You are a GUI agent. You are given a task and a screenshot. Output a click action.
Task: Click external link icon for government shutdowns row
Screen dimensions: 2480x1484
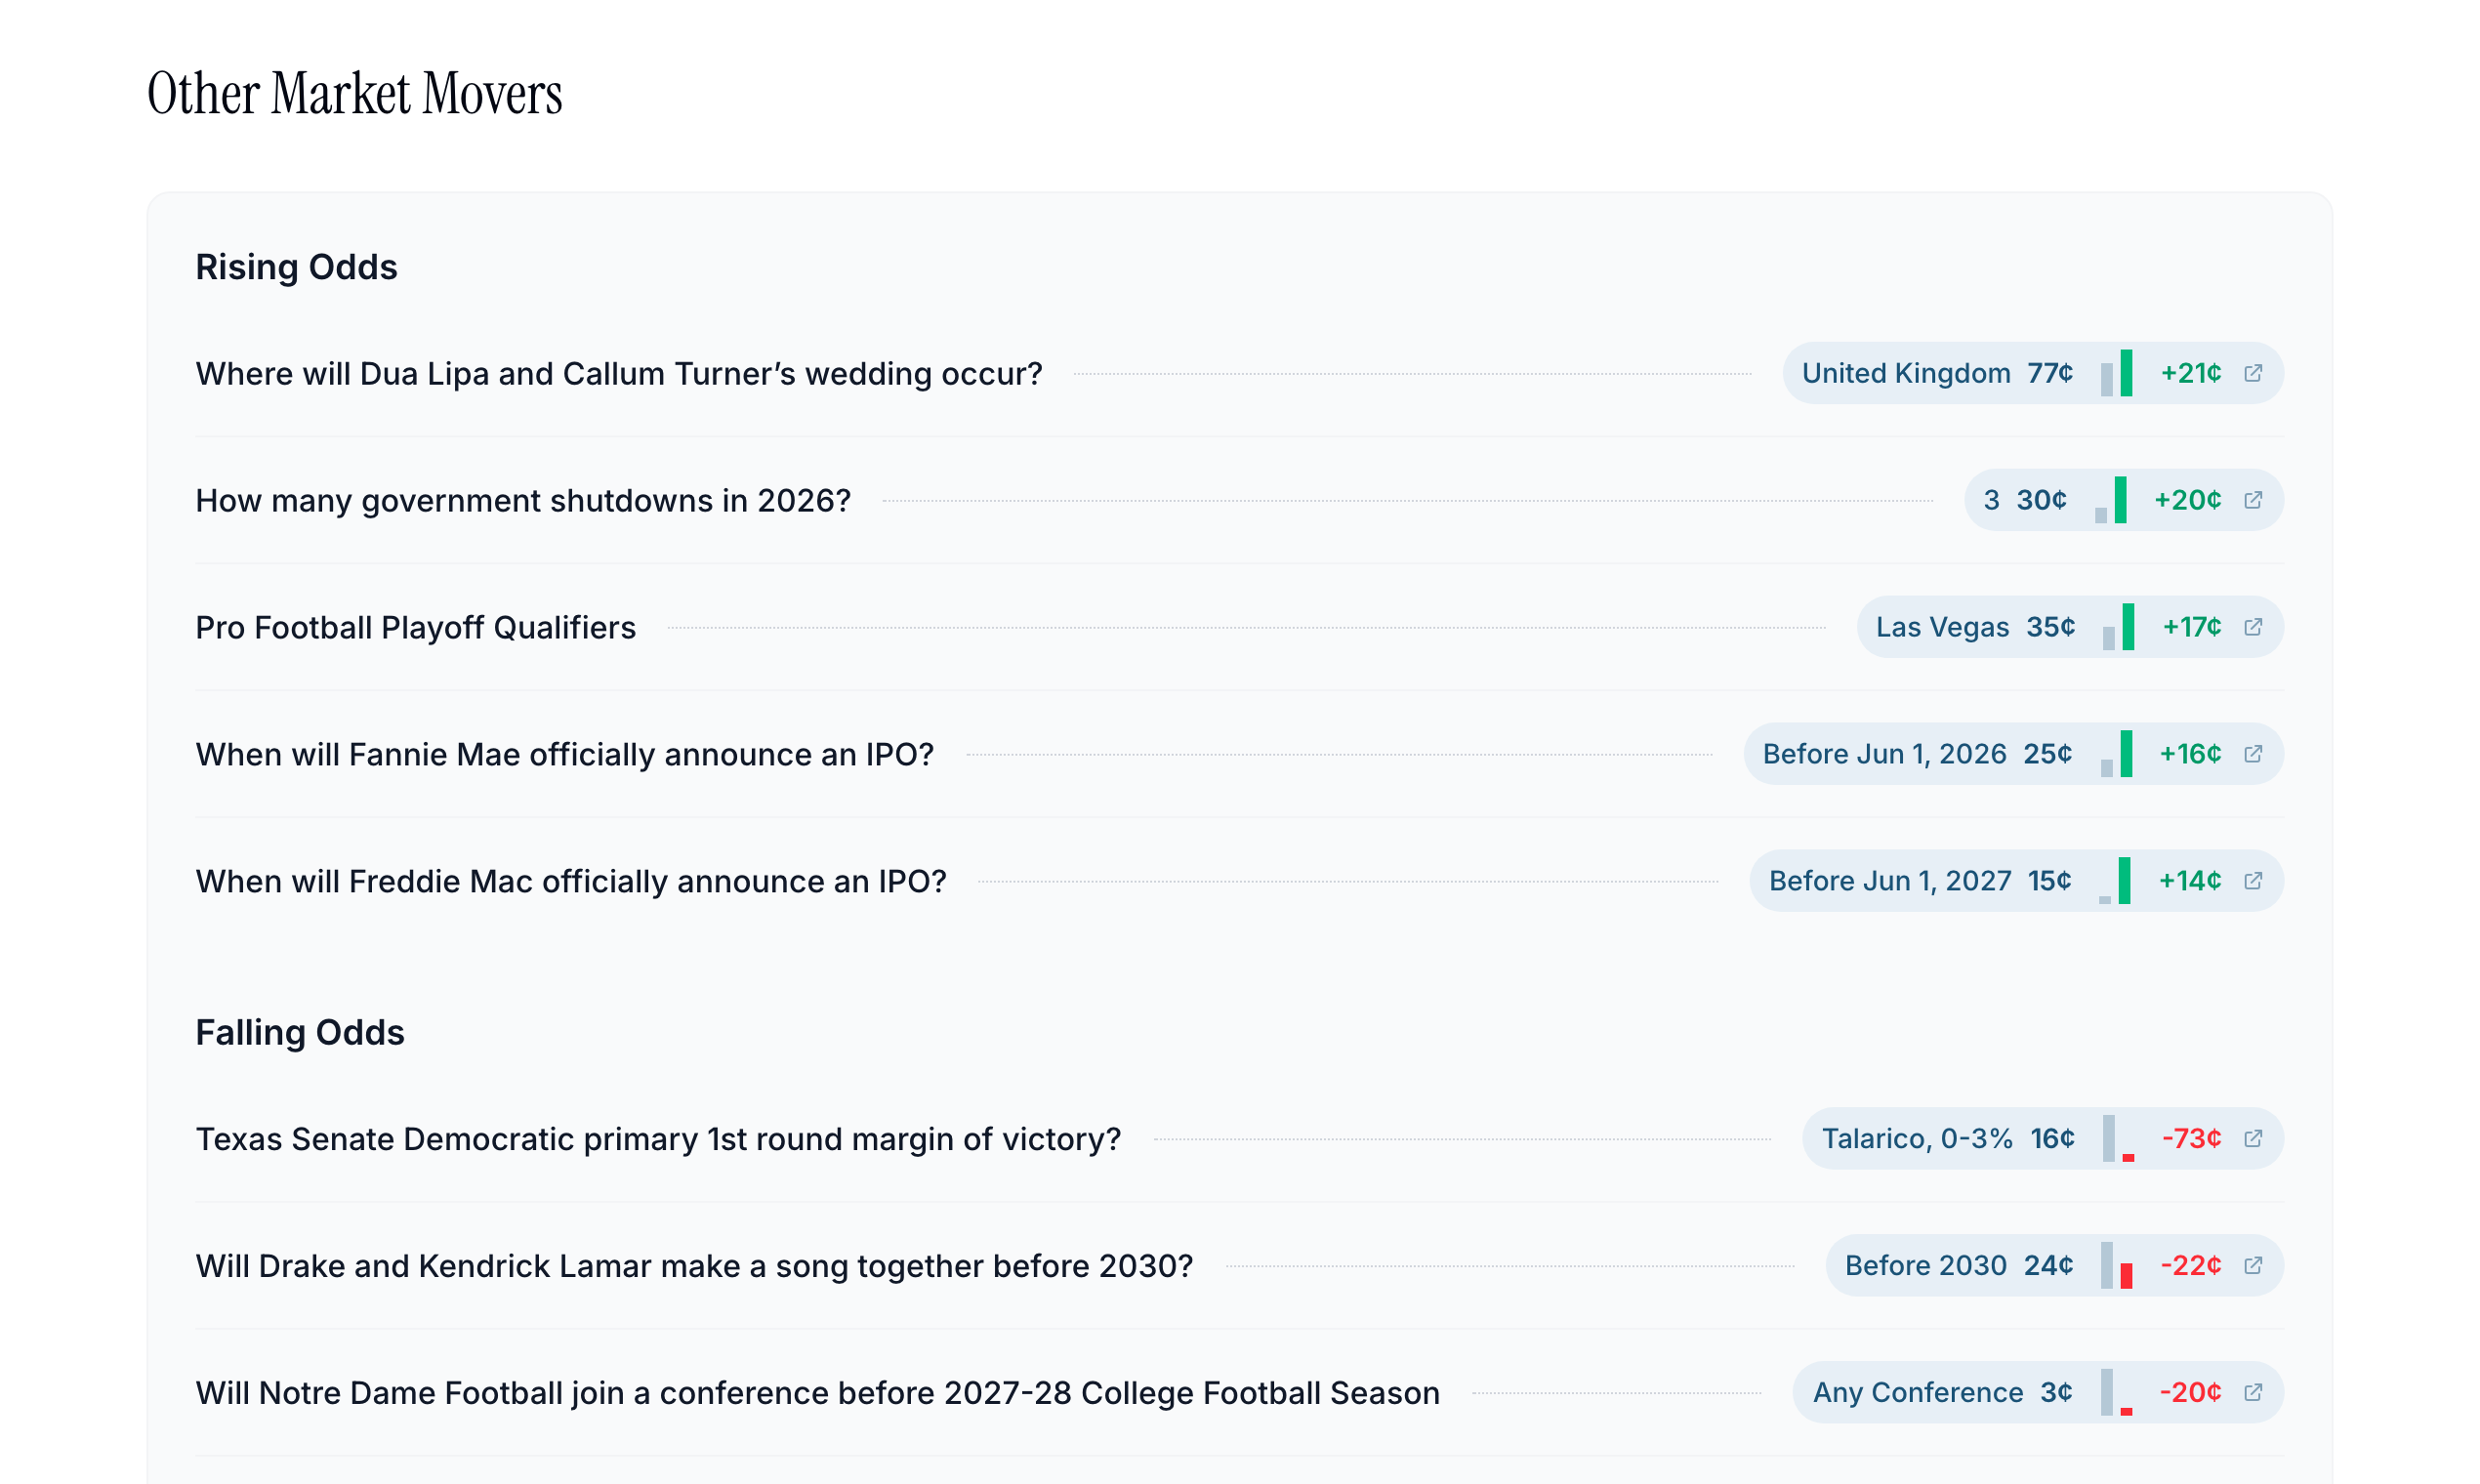pyautogui.click(x=2252, y=500)
